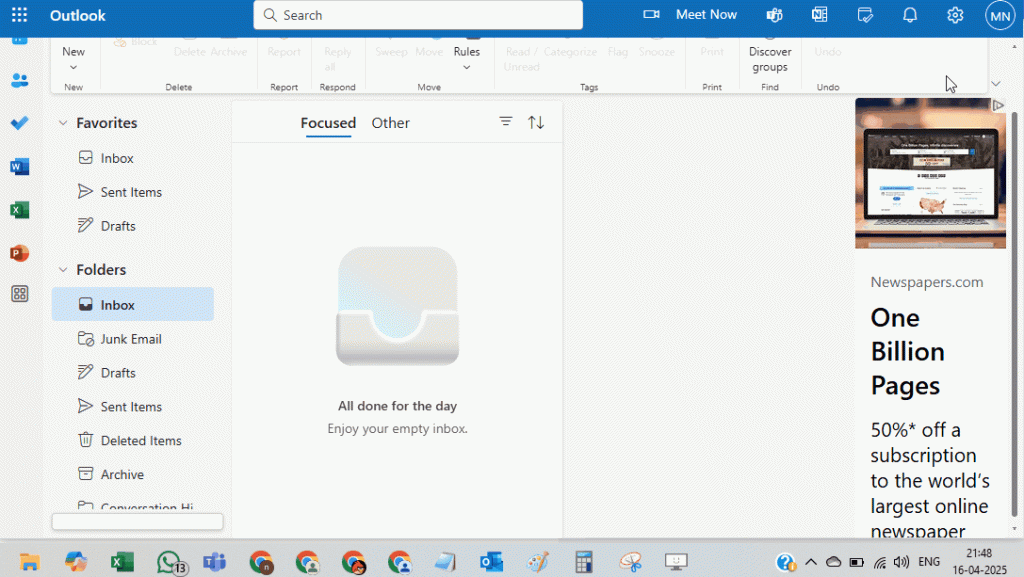Expand the New mail dropdown
The height and width of the screenshot is (577, 1024).
pyautogui.click(x=73, y=67)
